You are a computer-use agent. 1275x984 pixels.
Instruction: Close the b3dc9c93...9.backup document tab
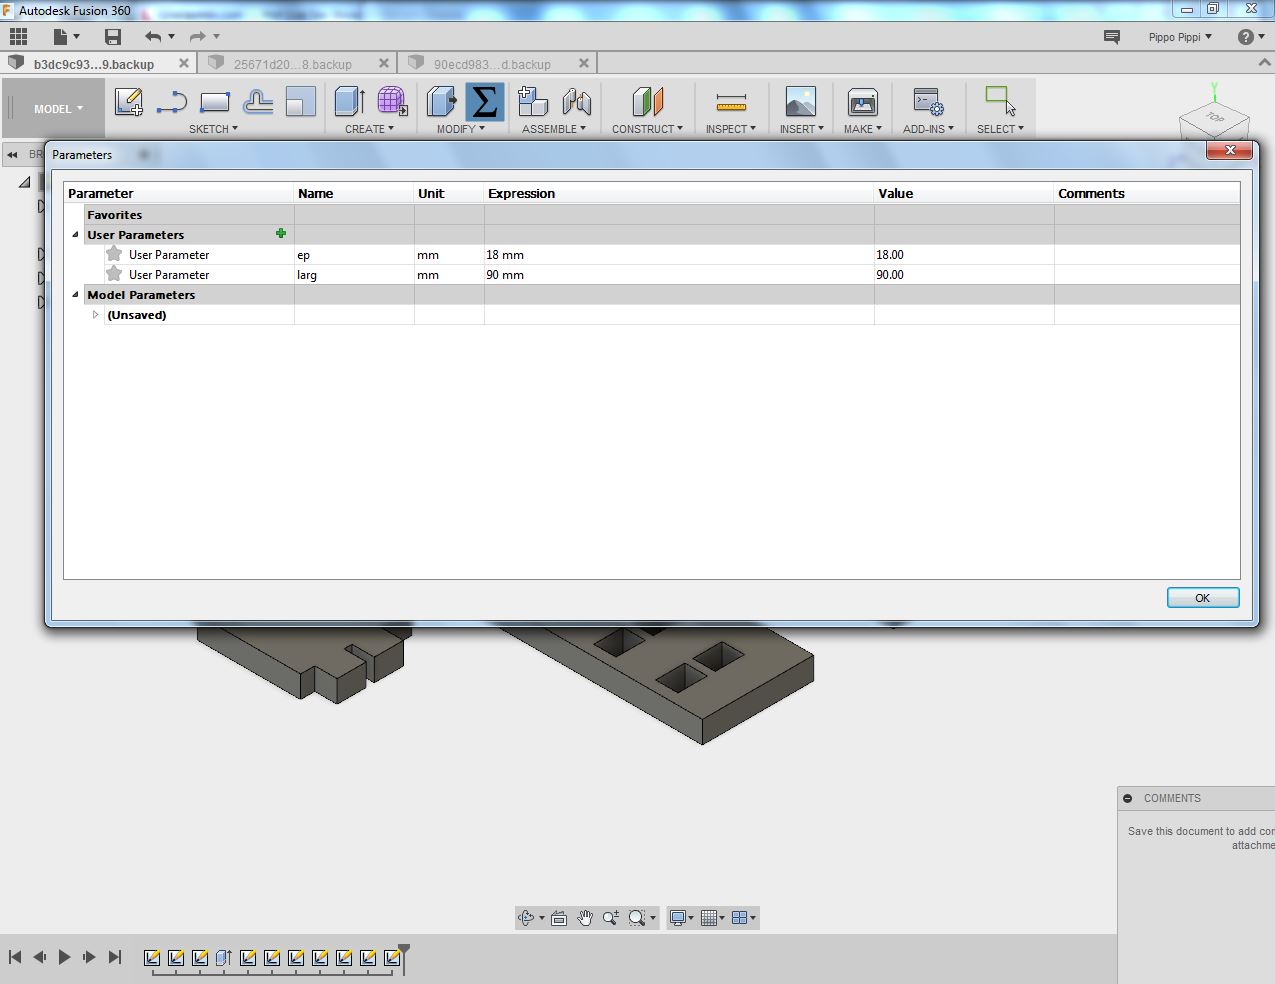(x=183, y=63)
